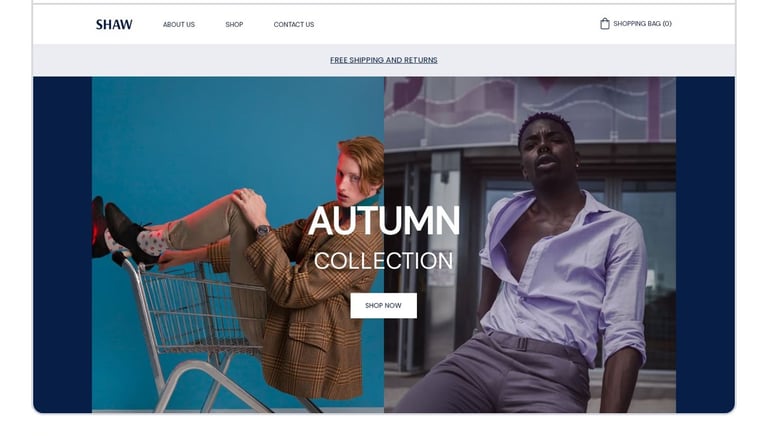Screen dimensions: 768x436
Task: Click the polka dot socks in the photo
Action: click(152, 242)
